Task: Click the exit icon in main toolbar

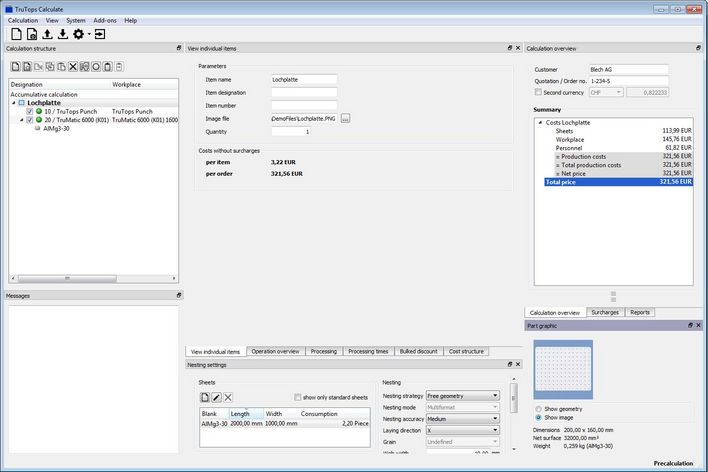Action: [x=100, y=34]
